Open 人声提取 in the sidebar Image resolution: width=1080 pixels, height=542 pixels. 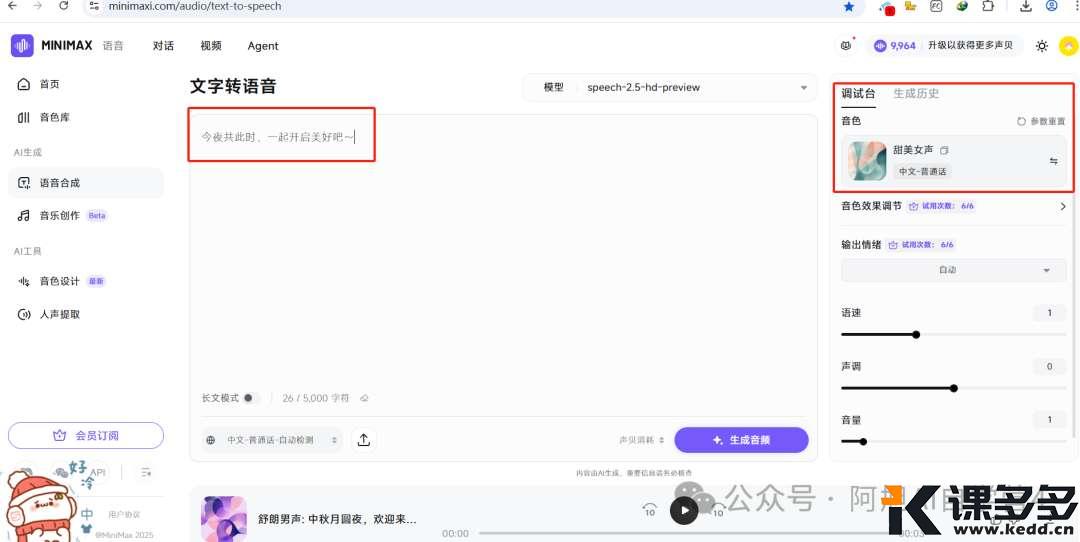coord(48,314)
